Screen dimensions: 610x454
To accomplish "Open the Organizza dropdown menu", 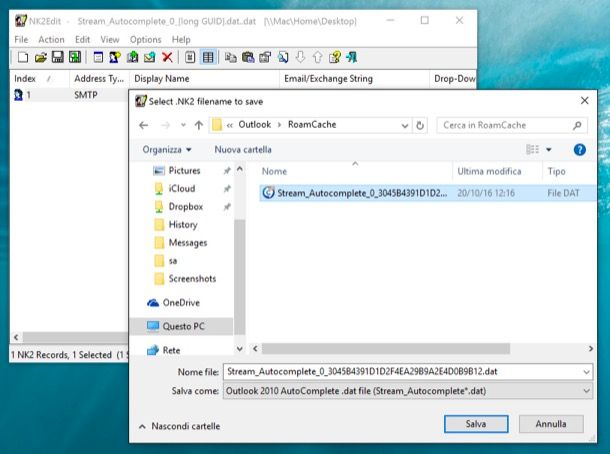I will pyautogui.click(x=167, y=150).
